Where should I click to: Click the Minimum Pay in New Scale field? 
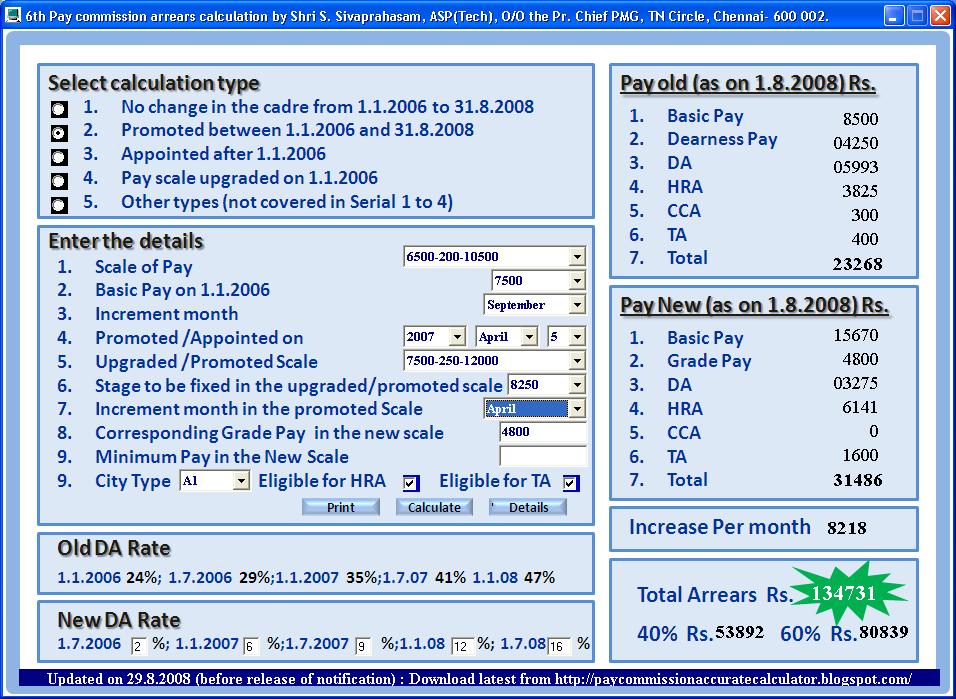pyautogui.click(x=543, y=456)
